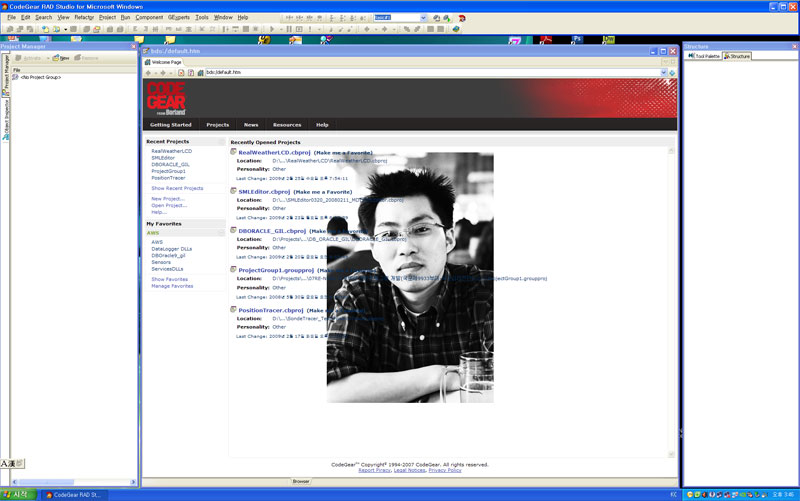Open the Resources section on Welcome Page
800x501 pixels.
(x=287, y=125)
